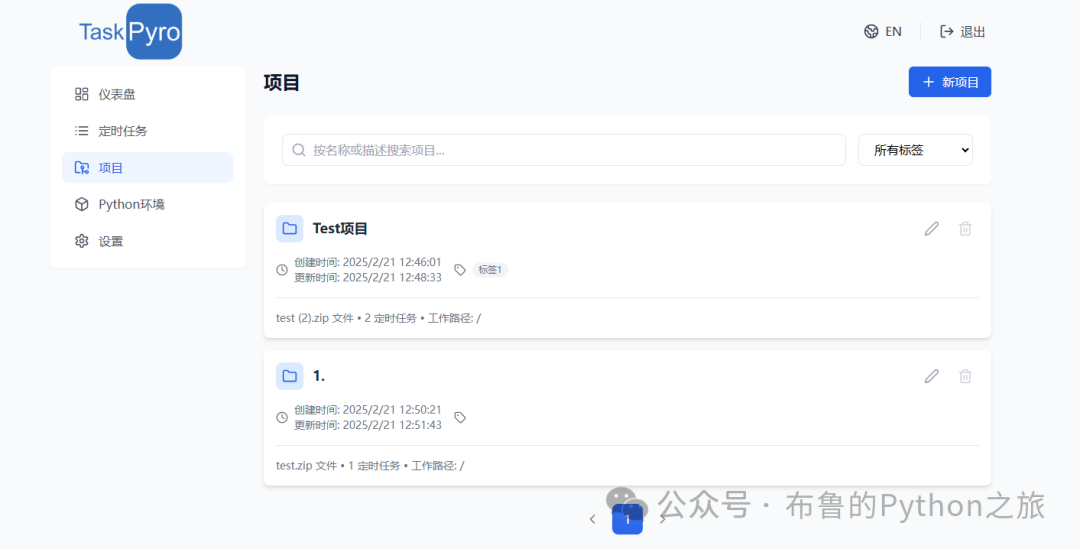Click the 项目 page heading

(x=282, y=83)
